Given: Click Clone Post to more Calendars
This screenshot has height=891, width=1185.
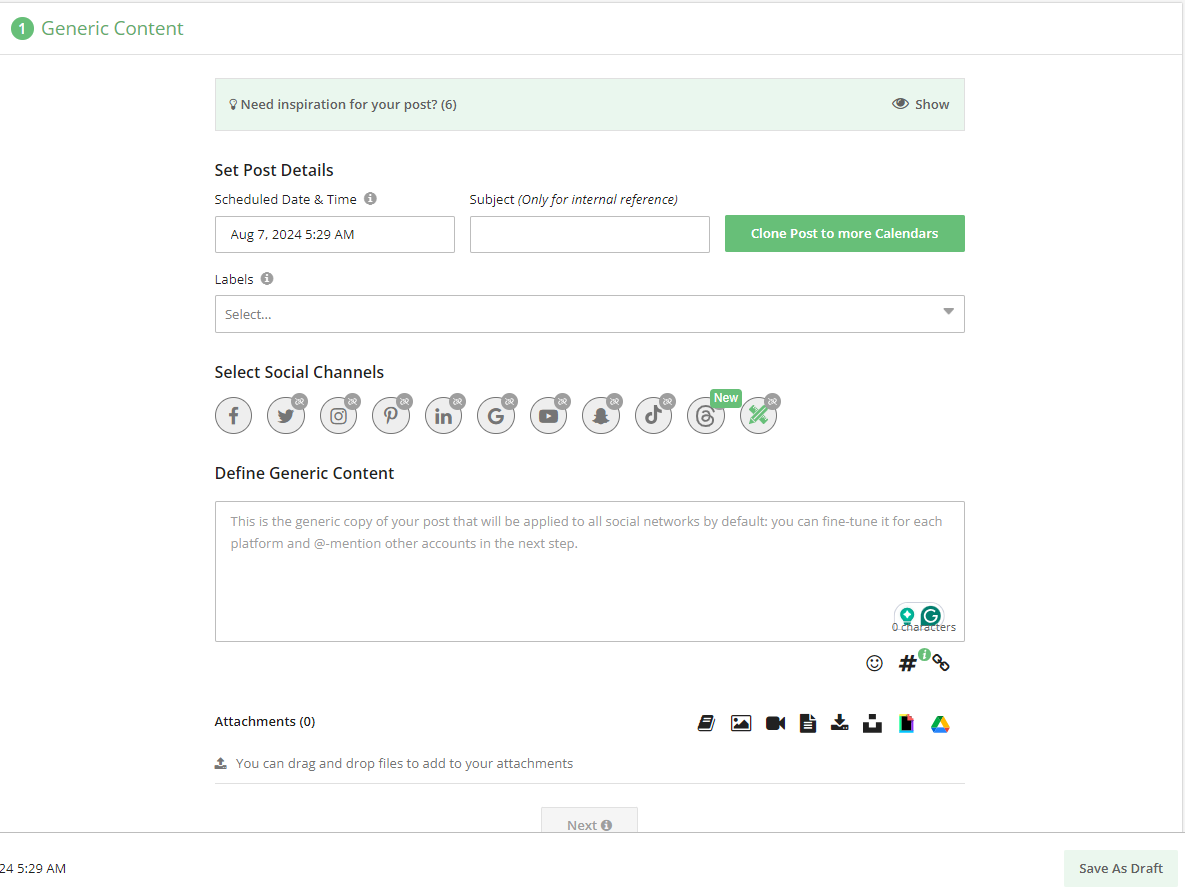Looking at the screenshot, I should point(844,233).
